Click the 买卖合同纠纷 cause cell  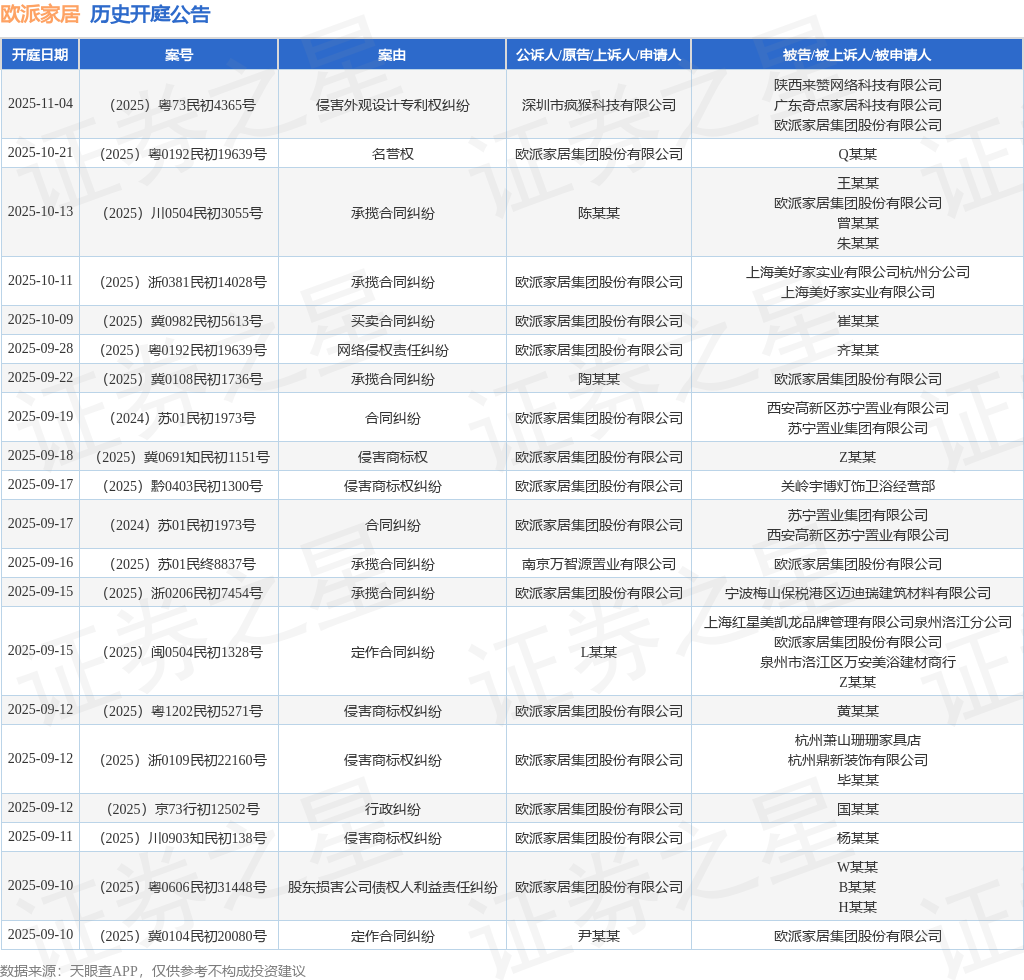click(392, 321)
